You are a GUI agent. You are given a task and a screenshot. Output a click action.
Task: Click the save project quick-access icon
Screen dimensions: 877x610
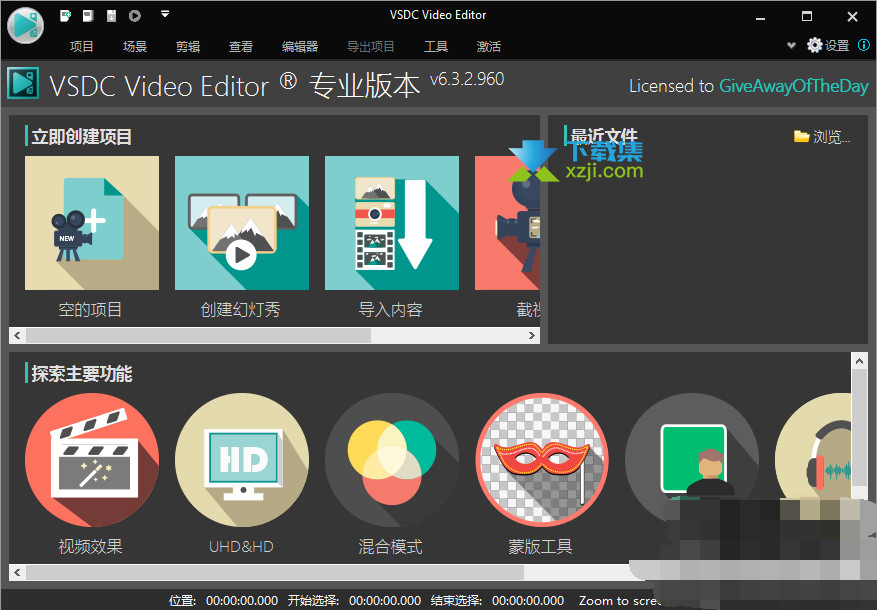[111, 16]
